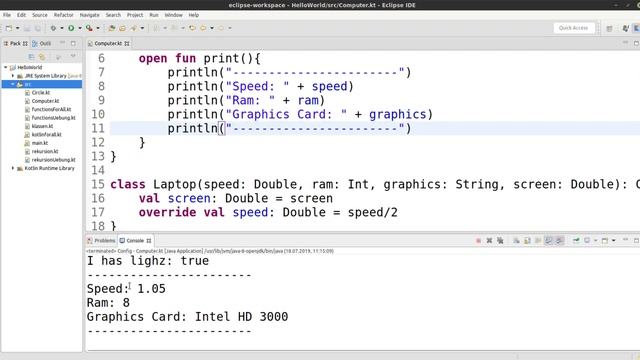Click the Save icon in the main toolbar

[27, 28]
